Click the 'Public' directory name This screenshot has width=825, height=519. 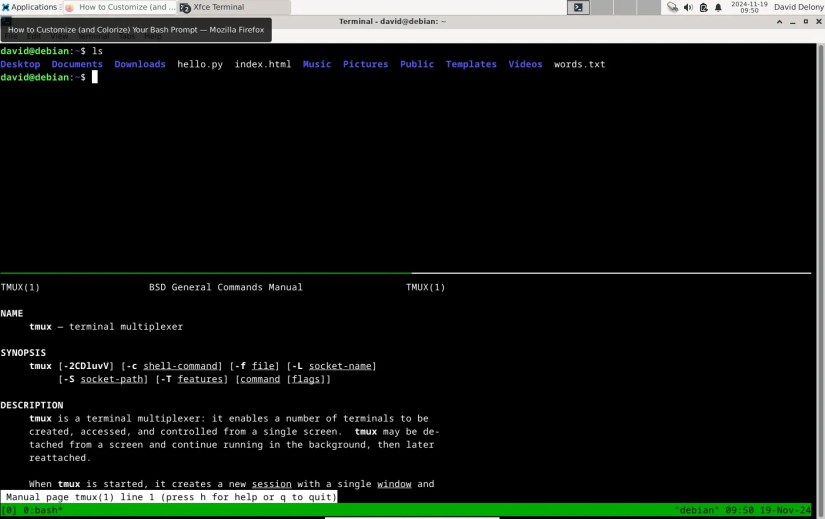coord(417,64)
